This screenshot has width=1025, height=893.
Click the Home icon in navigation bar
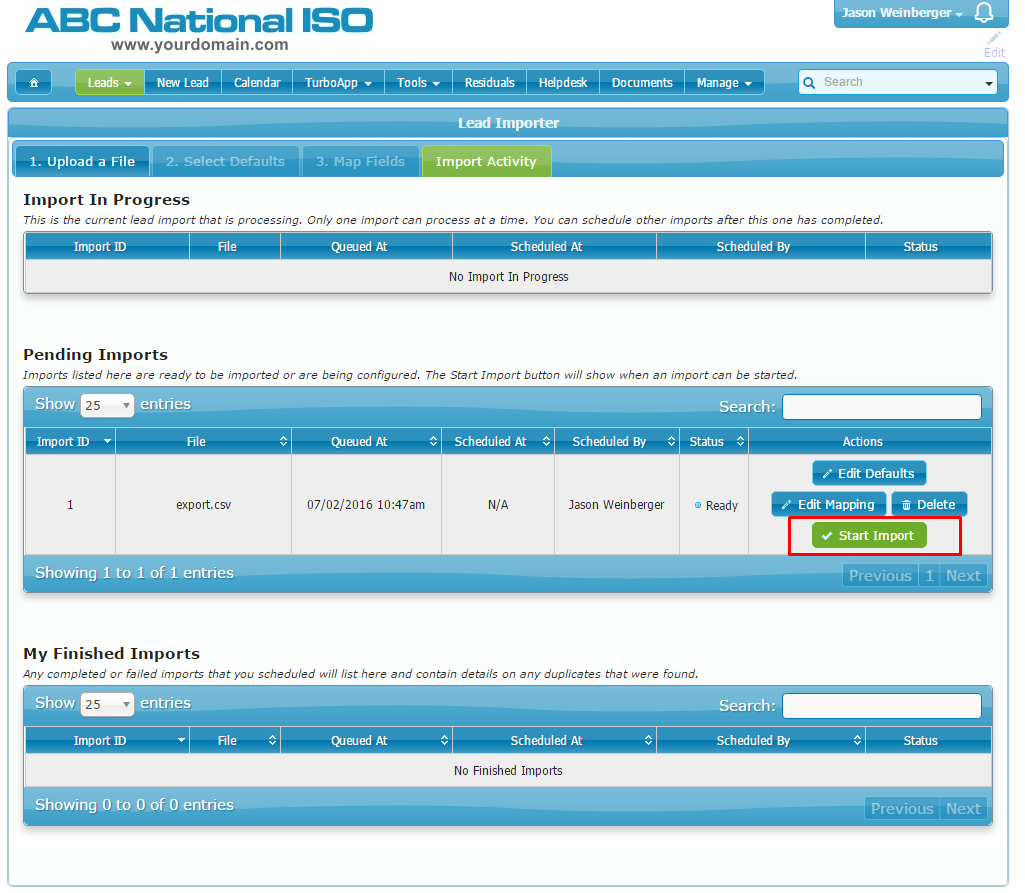[x=34, y=83]
